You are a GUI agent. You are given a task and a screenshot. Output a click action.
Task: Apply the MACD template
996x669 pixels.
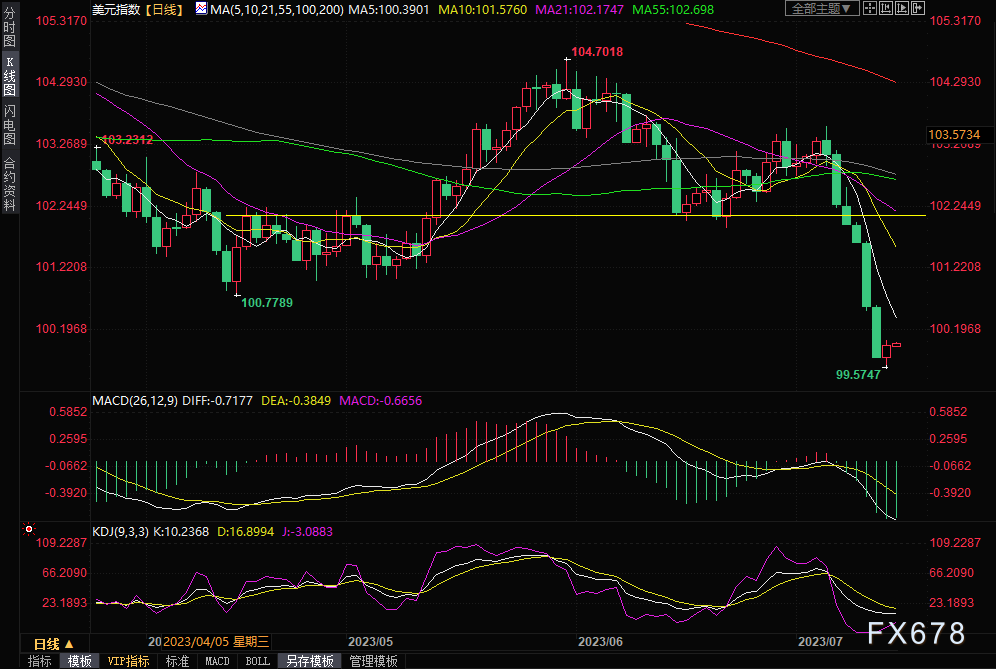(x=217, y=661)
